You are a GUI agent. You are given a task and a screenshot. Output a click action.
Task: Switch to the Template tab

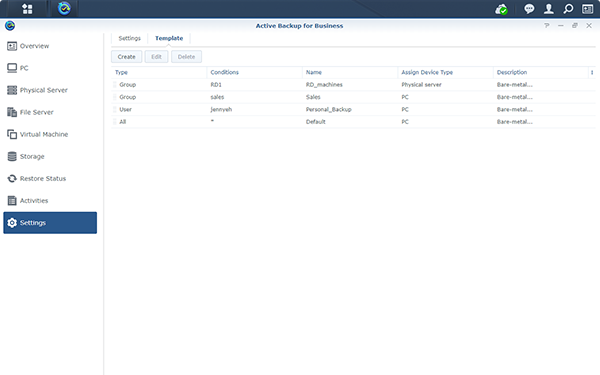(169, 38)
